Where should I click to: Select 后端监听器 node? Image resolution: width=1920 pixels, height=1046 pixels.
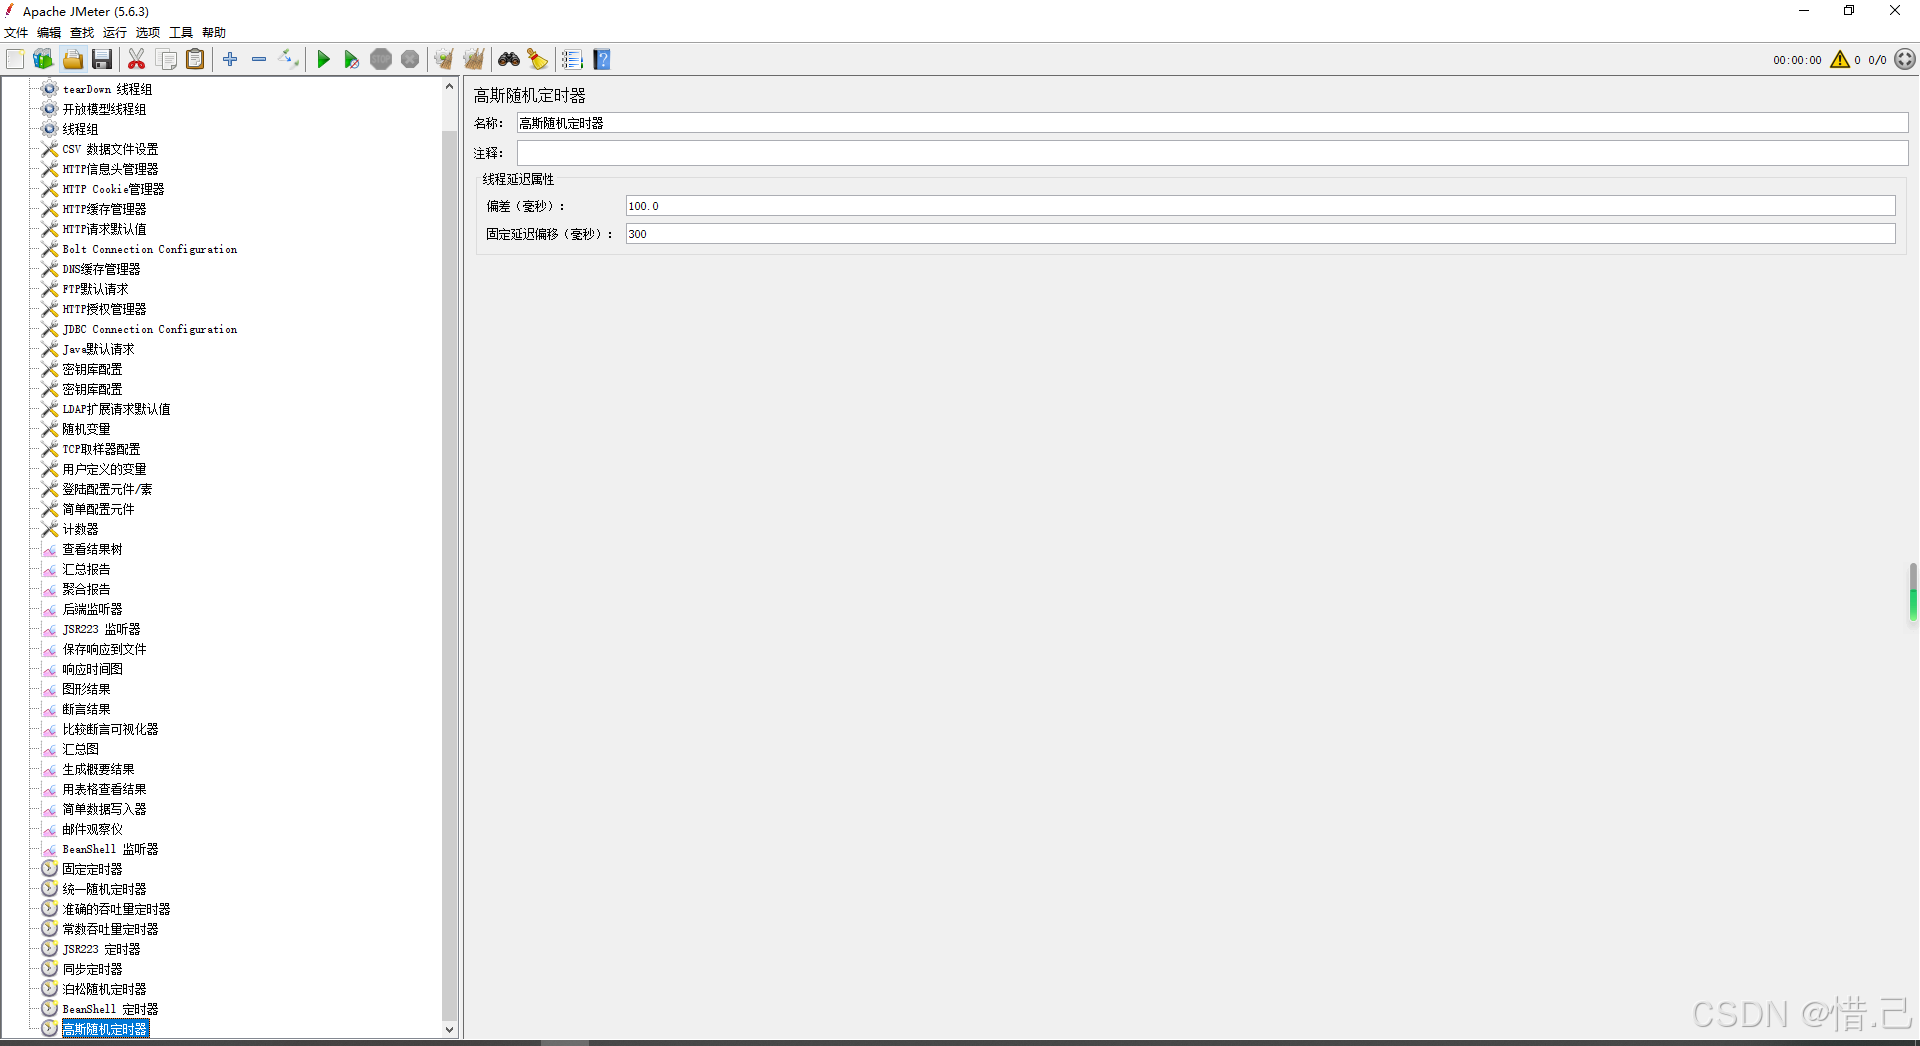92,609
